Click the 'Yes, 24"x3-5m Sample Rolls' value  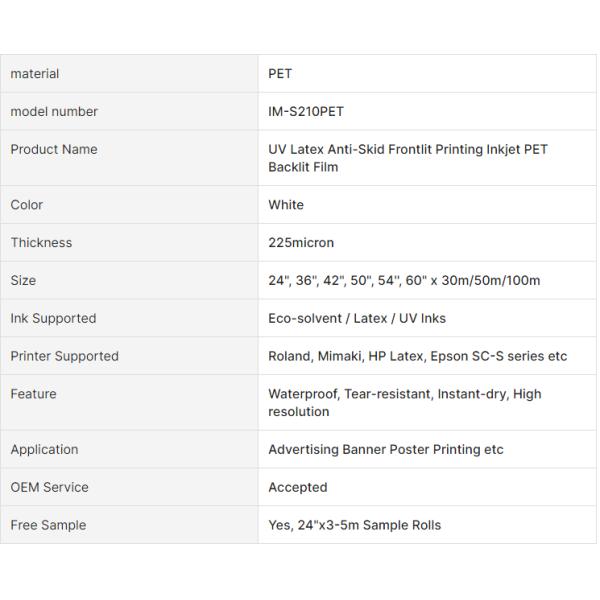click(354, 526)
